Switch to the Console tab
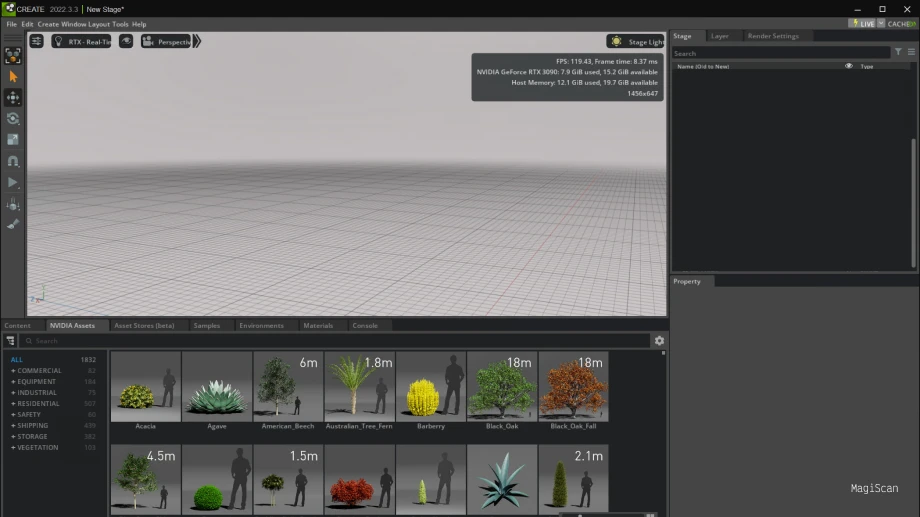Screen dimensions: 920x517 pos(365,325)
